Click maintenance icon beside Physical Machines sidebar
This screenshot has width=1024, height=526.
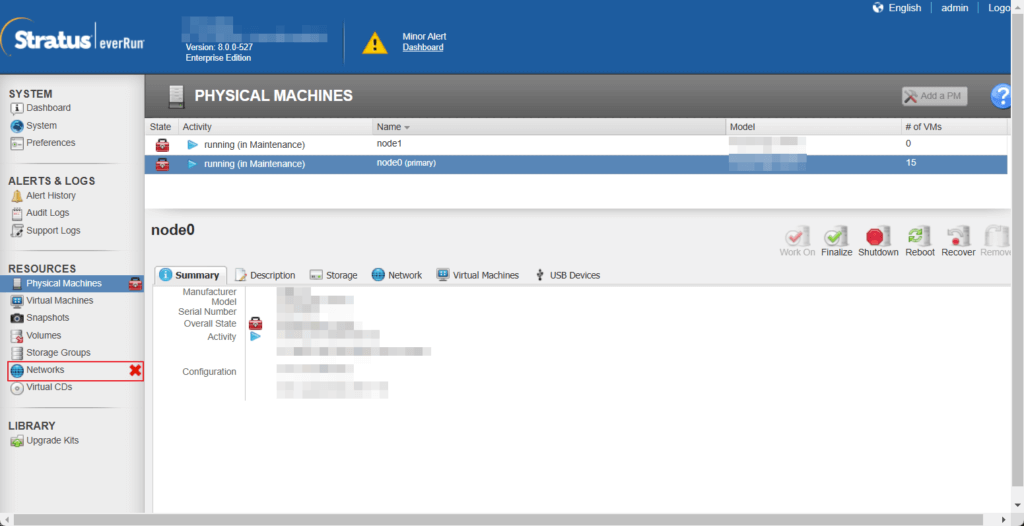(x=135, y=284)
